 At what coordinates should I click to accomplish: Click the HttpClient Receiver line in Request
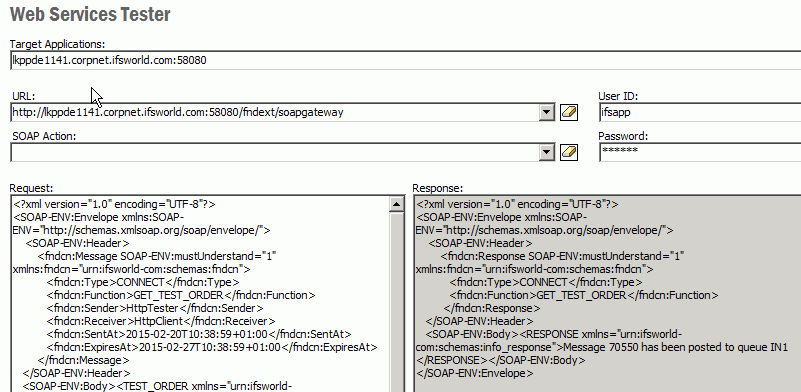(161, 321)
